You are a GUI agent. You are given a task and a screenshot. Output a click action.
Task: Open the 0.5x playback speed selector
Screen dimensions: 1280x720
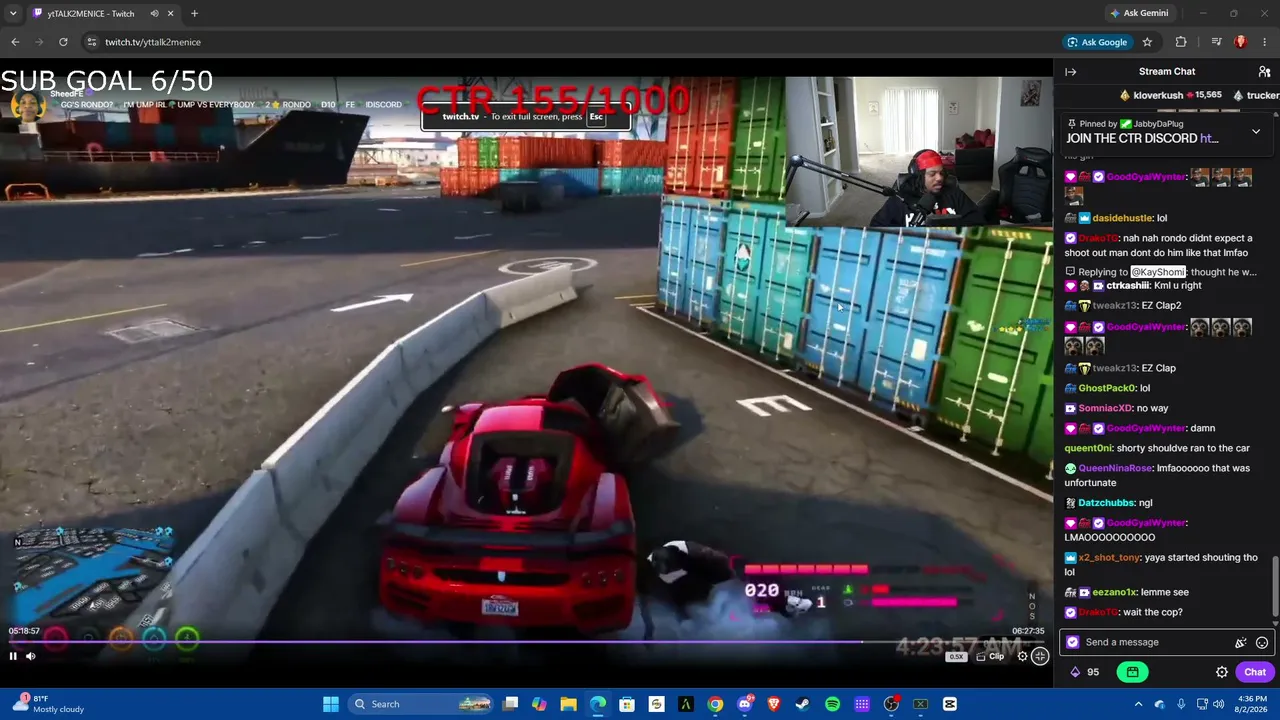pos(956,656)
